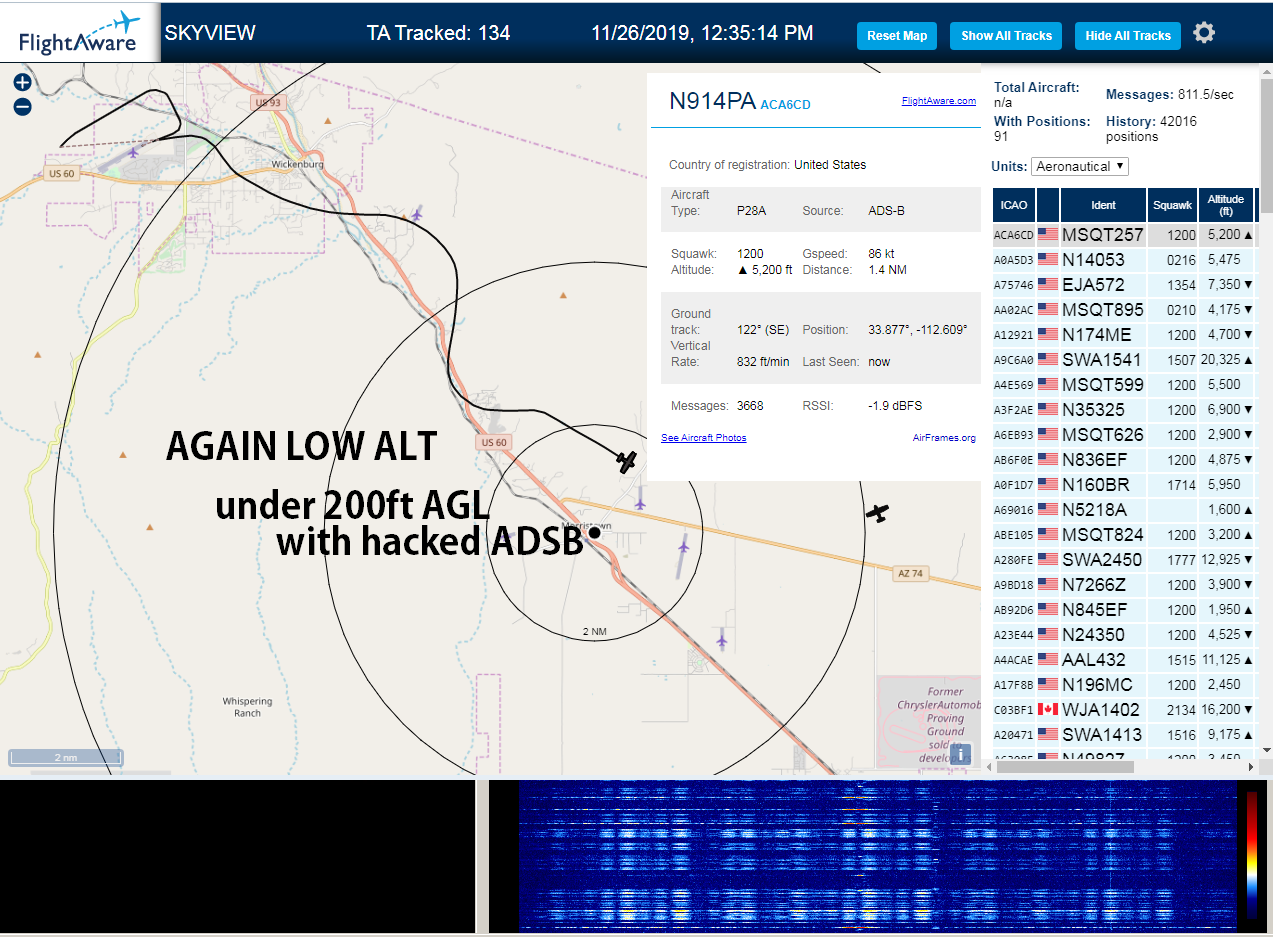Image resolution: width=1273 pixels, height=937 pixels.
Task: Open the Units Aeronautical dropdown
Action: pyautogui.click(x=1080, y=166)
